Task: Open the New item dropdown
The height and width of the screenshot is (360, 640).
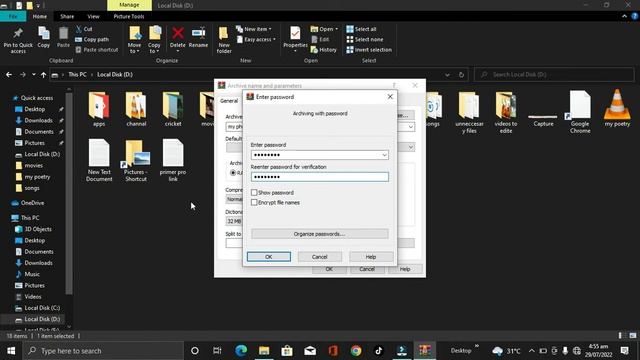Action: (x=253, y=29)
